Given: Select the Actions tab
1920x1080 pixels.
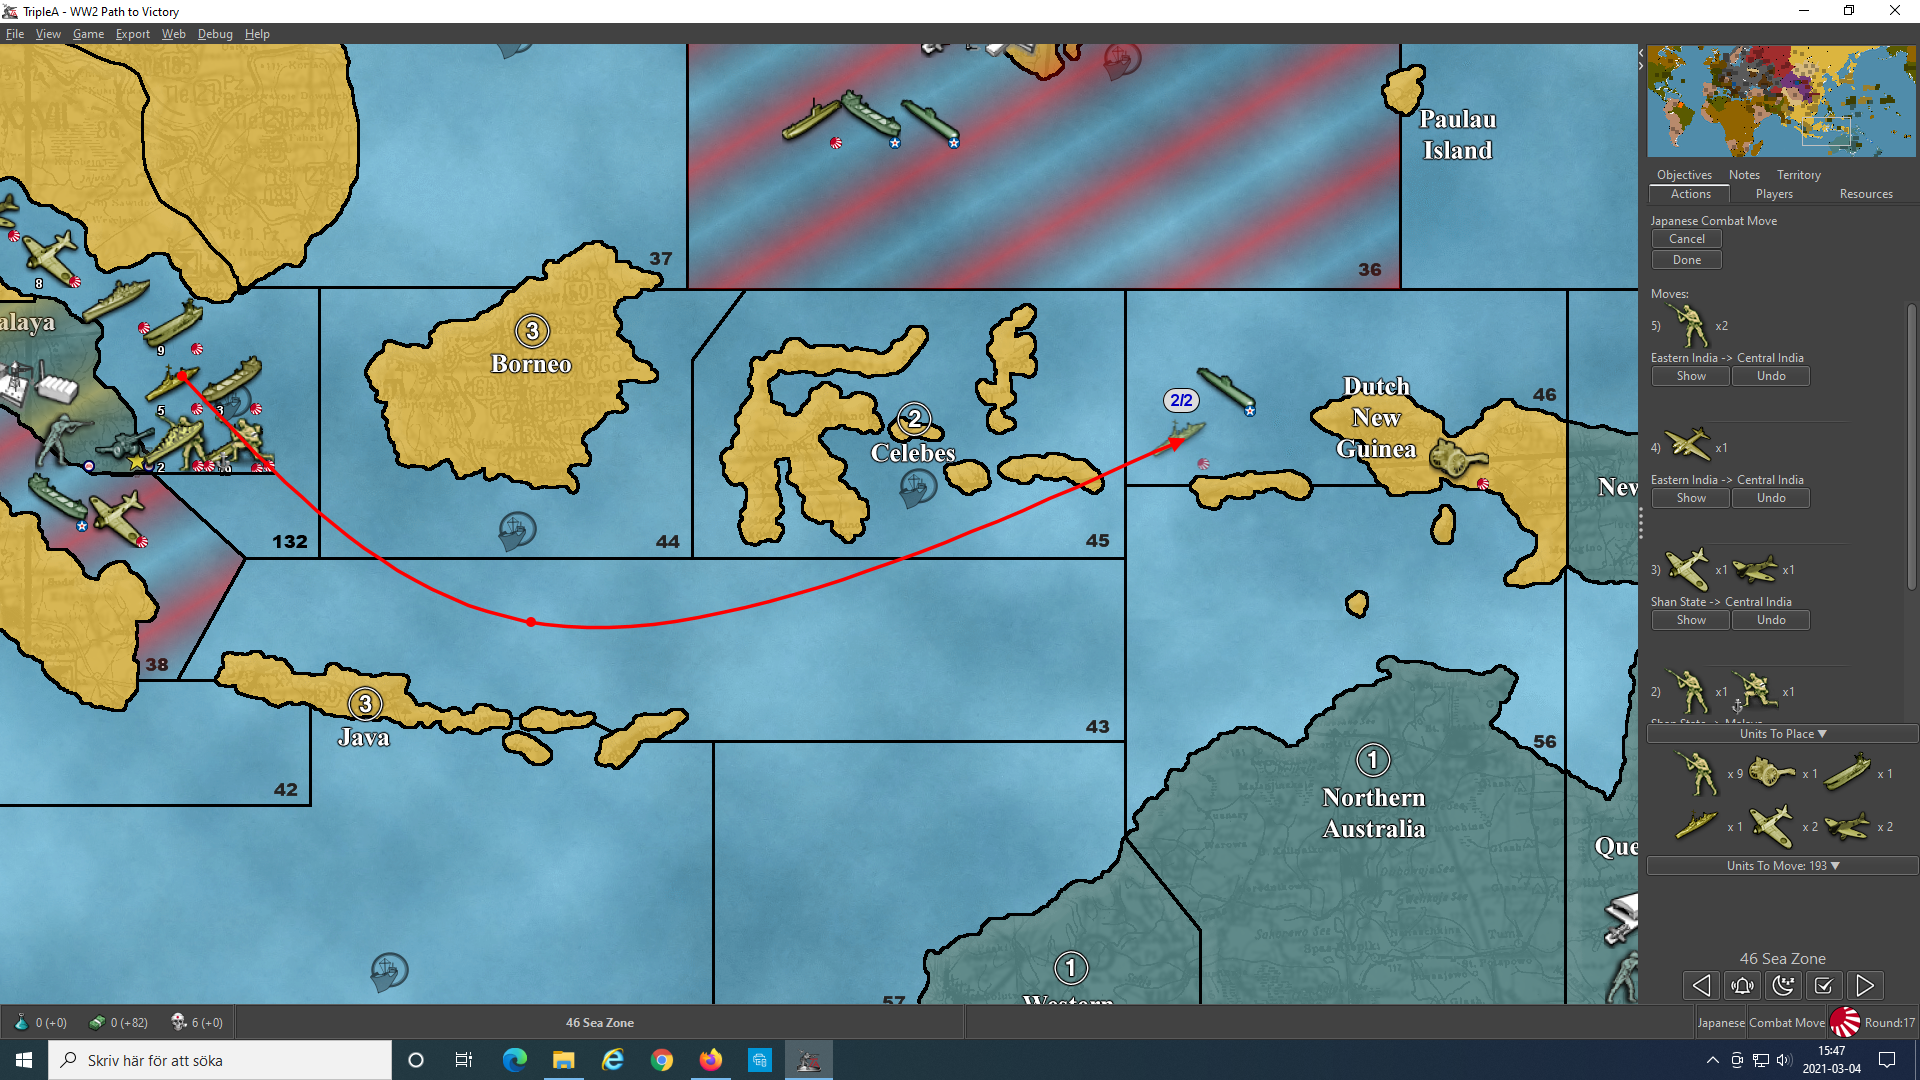Looking at the screenshot, I should 1690,194.
